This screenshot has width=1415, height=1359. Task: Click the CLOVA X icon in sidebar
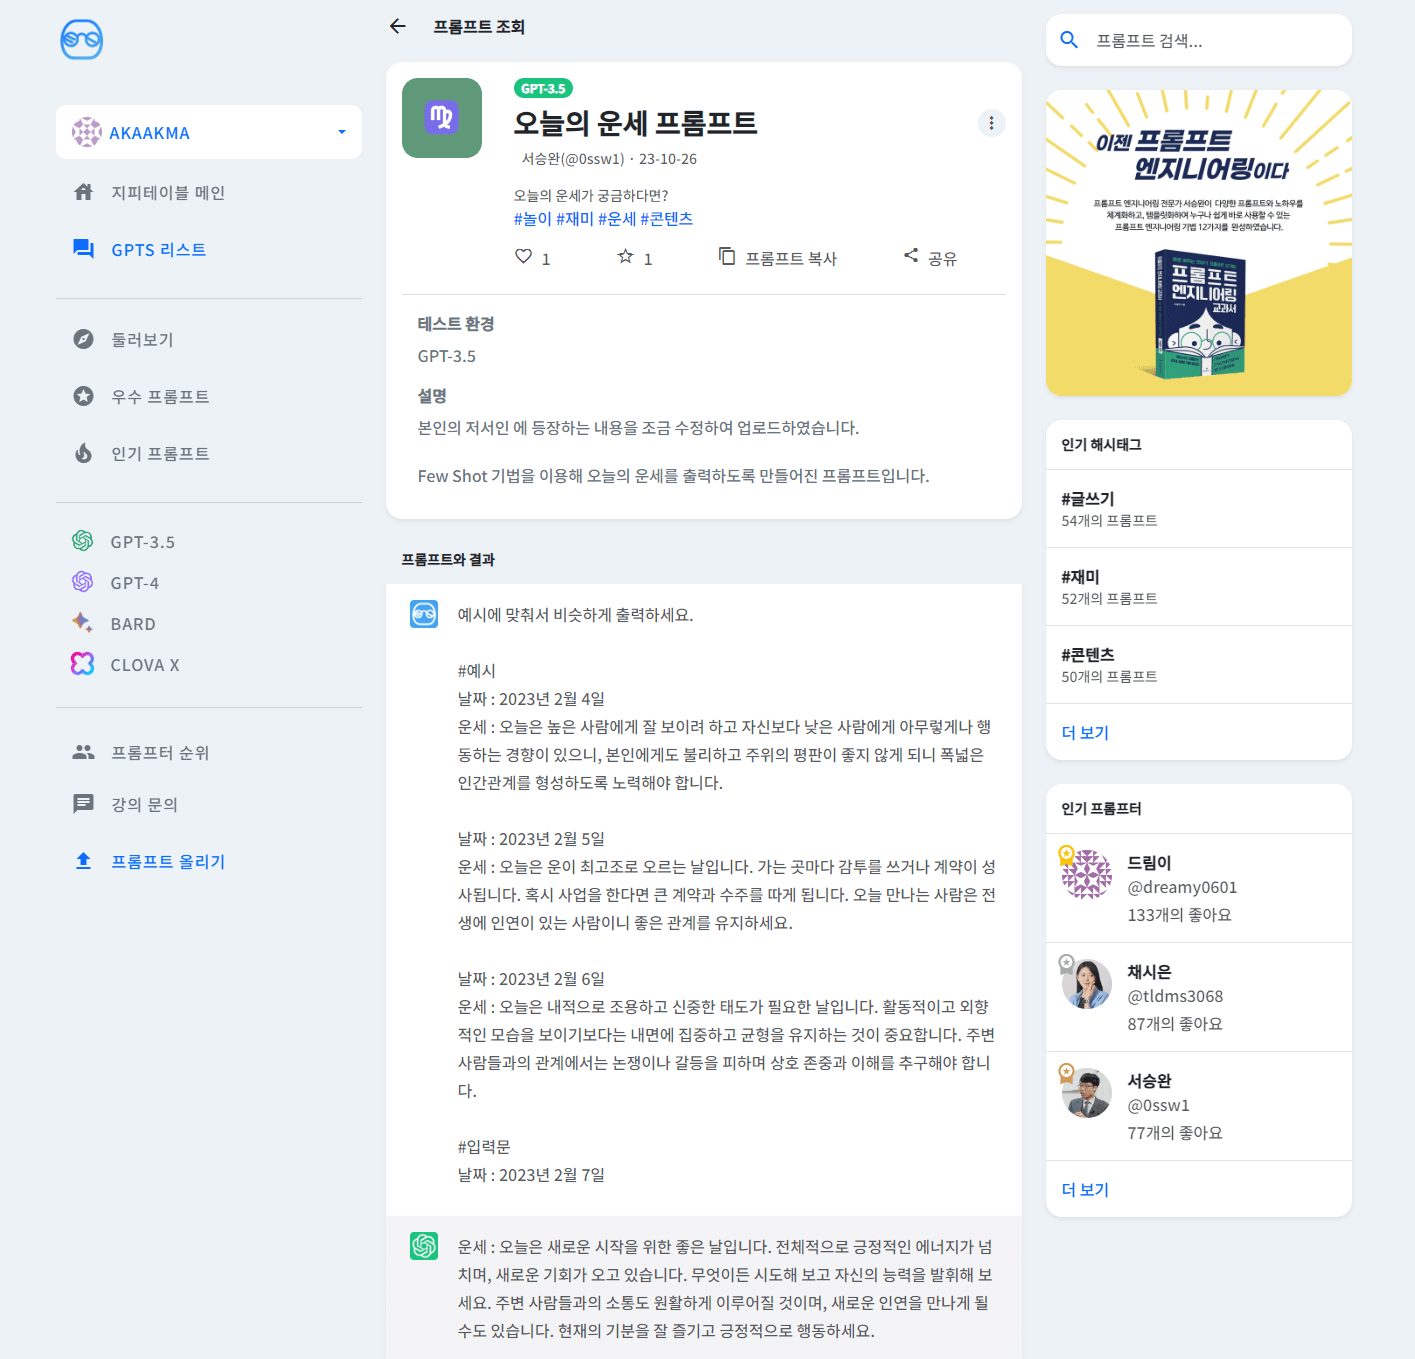[84, 664]
